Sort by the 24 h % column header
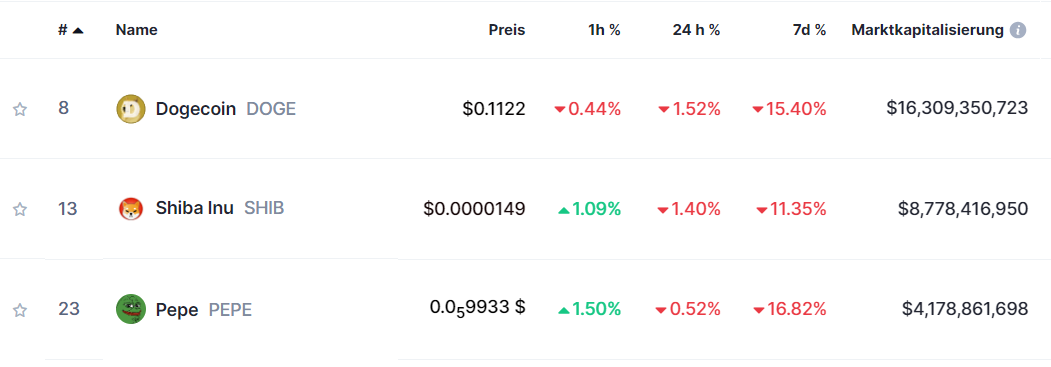Image resolution: width=1051 pixels, height=367 pixels. pos(696,30)
